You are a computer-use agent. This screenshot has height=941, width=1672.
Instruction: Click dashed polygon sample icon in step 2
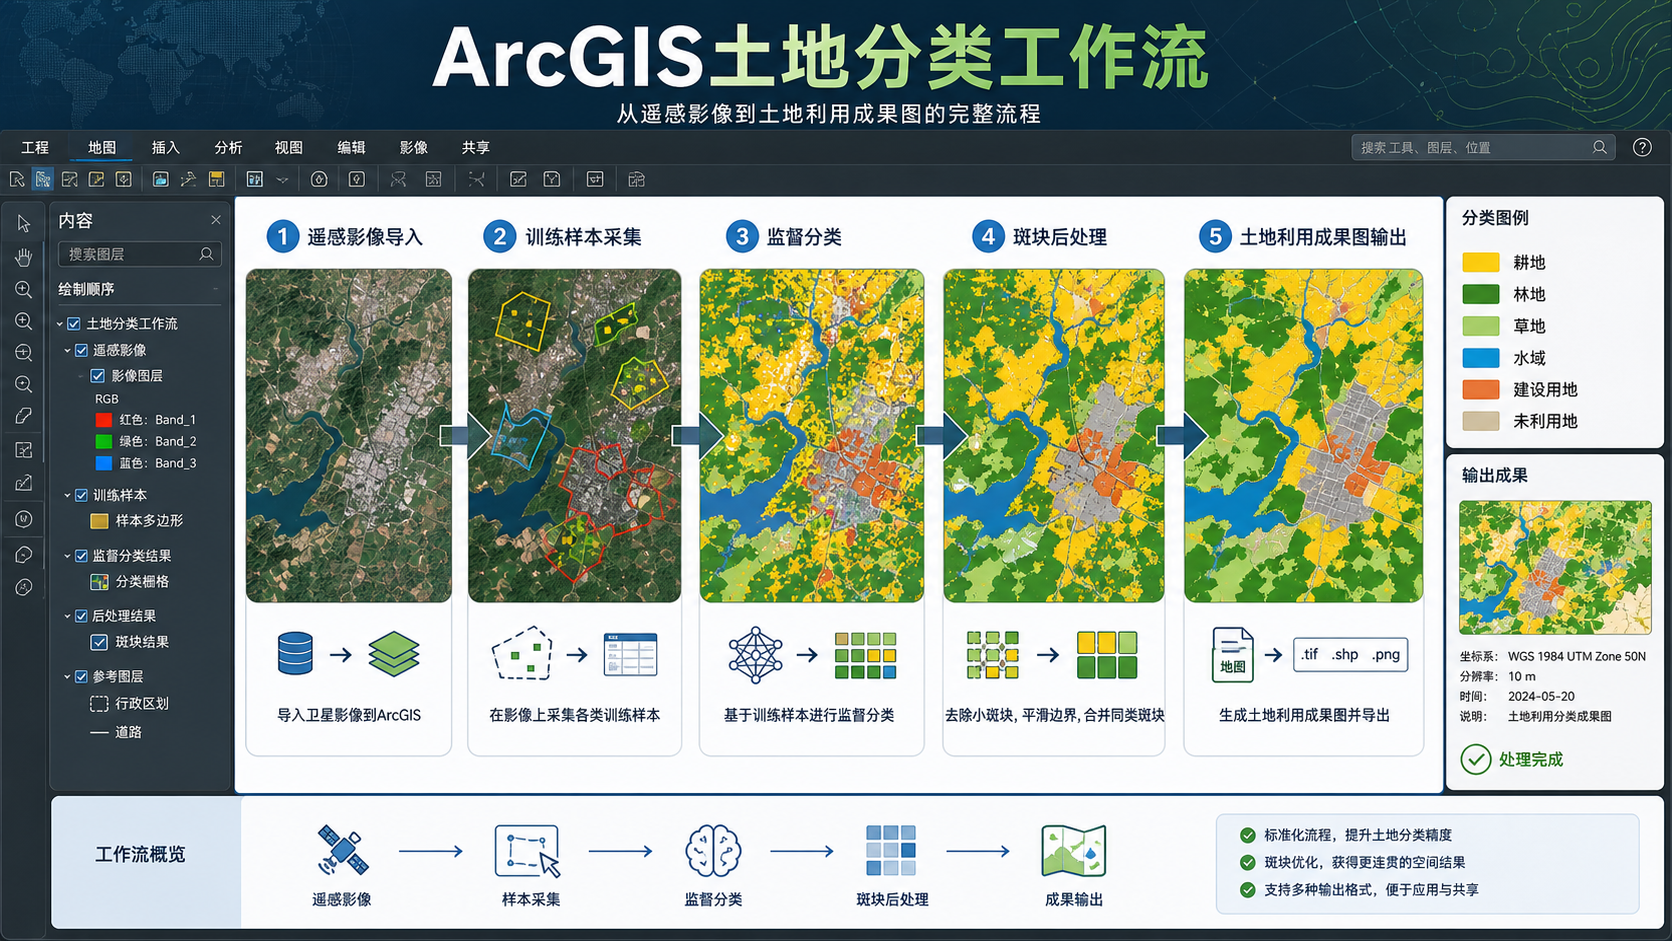pos(522,654)
